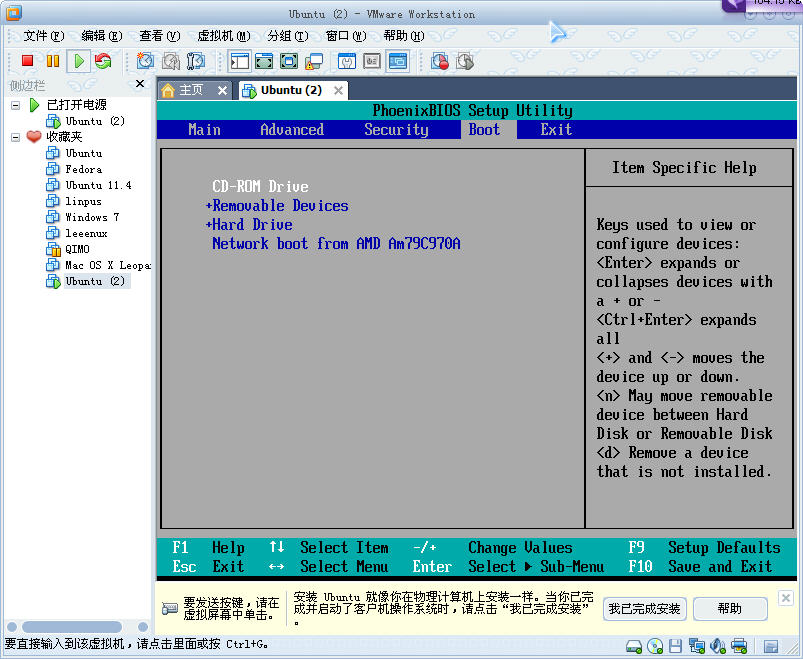Click the VMware logo in the title bar
Screen dimensions: 803x659
tap(13, 12)
